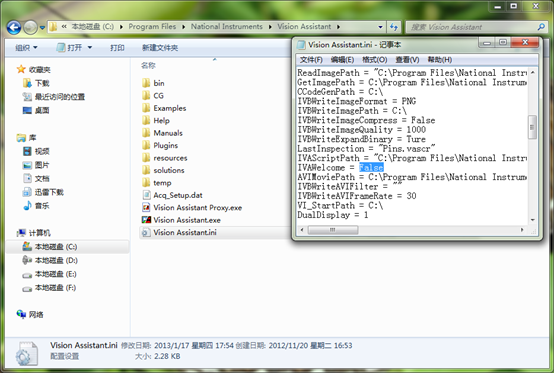
Task: Select the solutions folder icon
Action: (146, 170)
